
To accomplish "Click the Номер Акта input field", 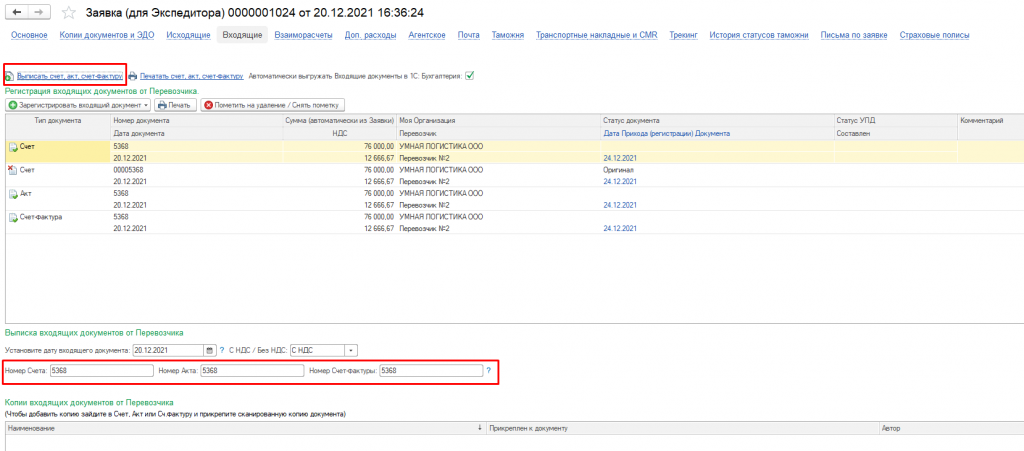I will [x=252, y=371].
